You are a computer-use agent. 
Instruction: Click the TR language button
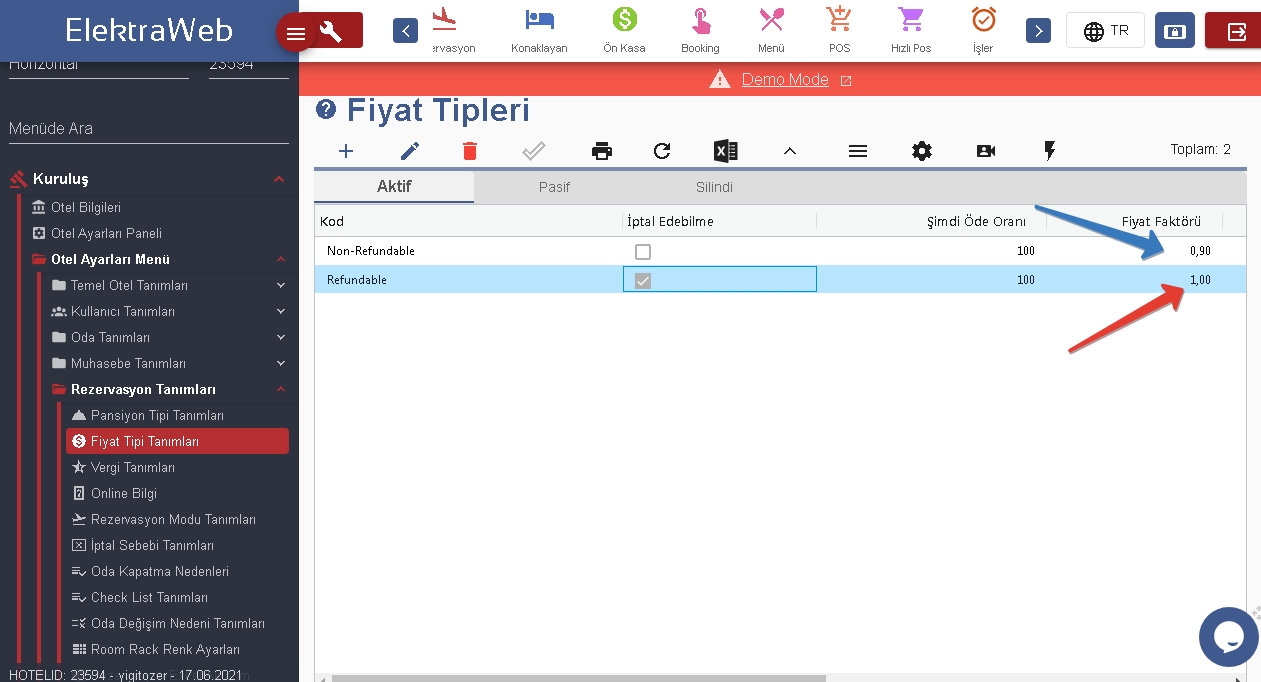pyautogui.click(x=1105, y=31)
